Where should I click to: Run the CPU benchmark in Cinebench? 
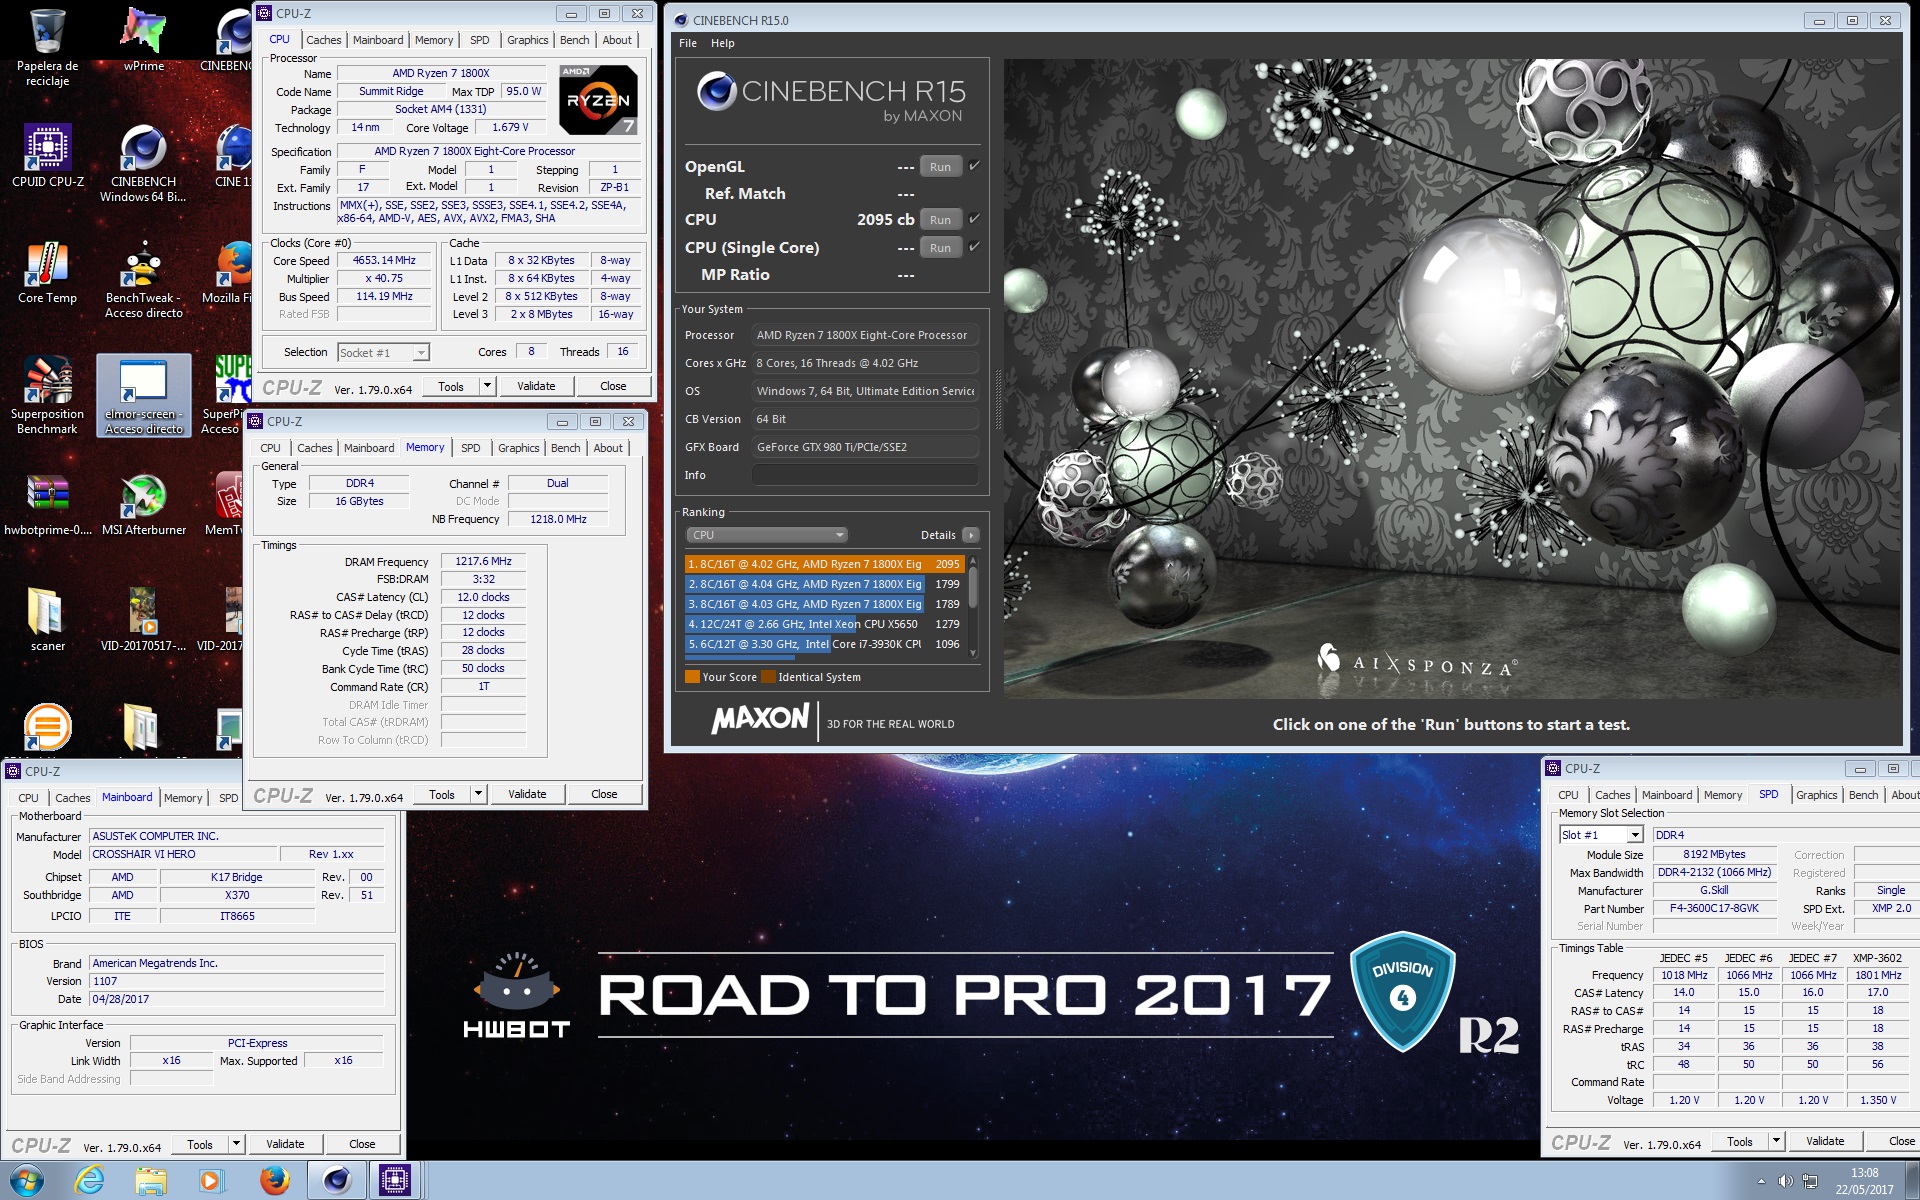(x=940, y=220)
